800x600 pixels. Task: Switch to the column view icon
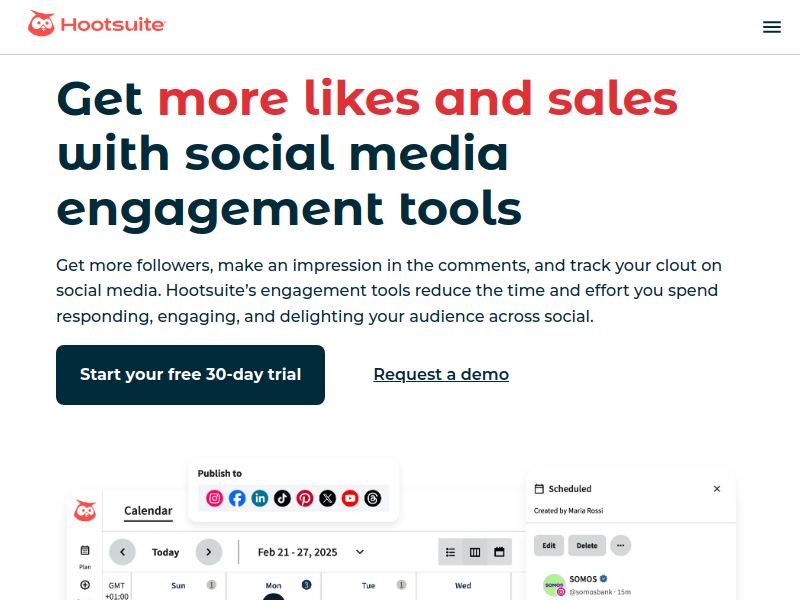(x=475, y=552)
